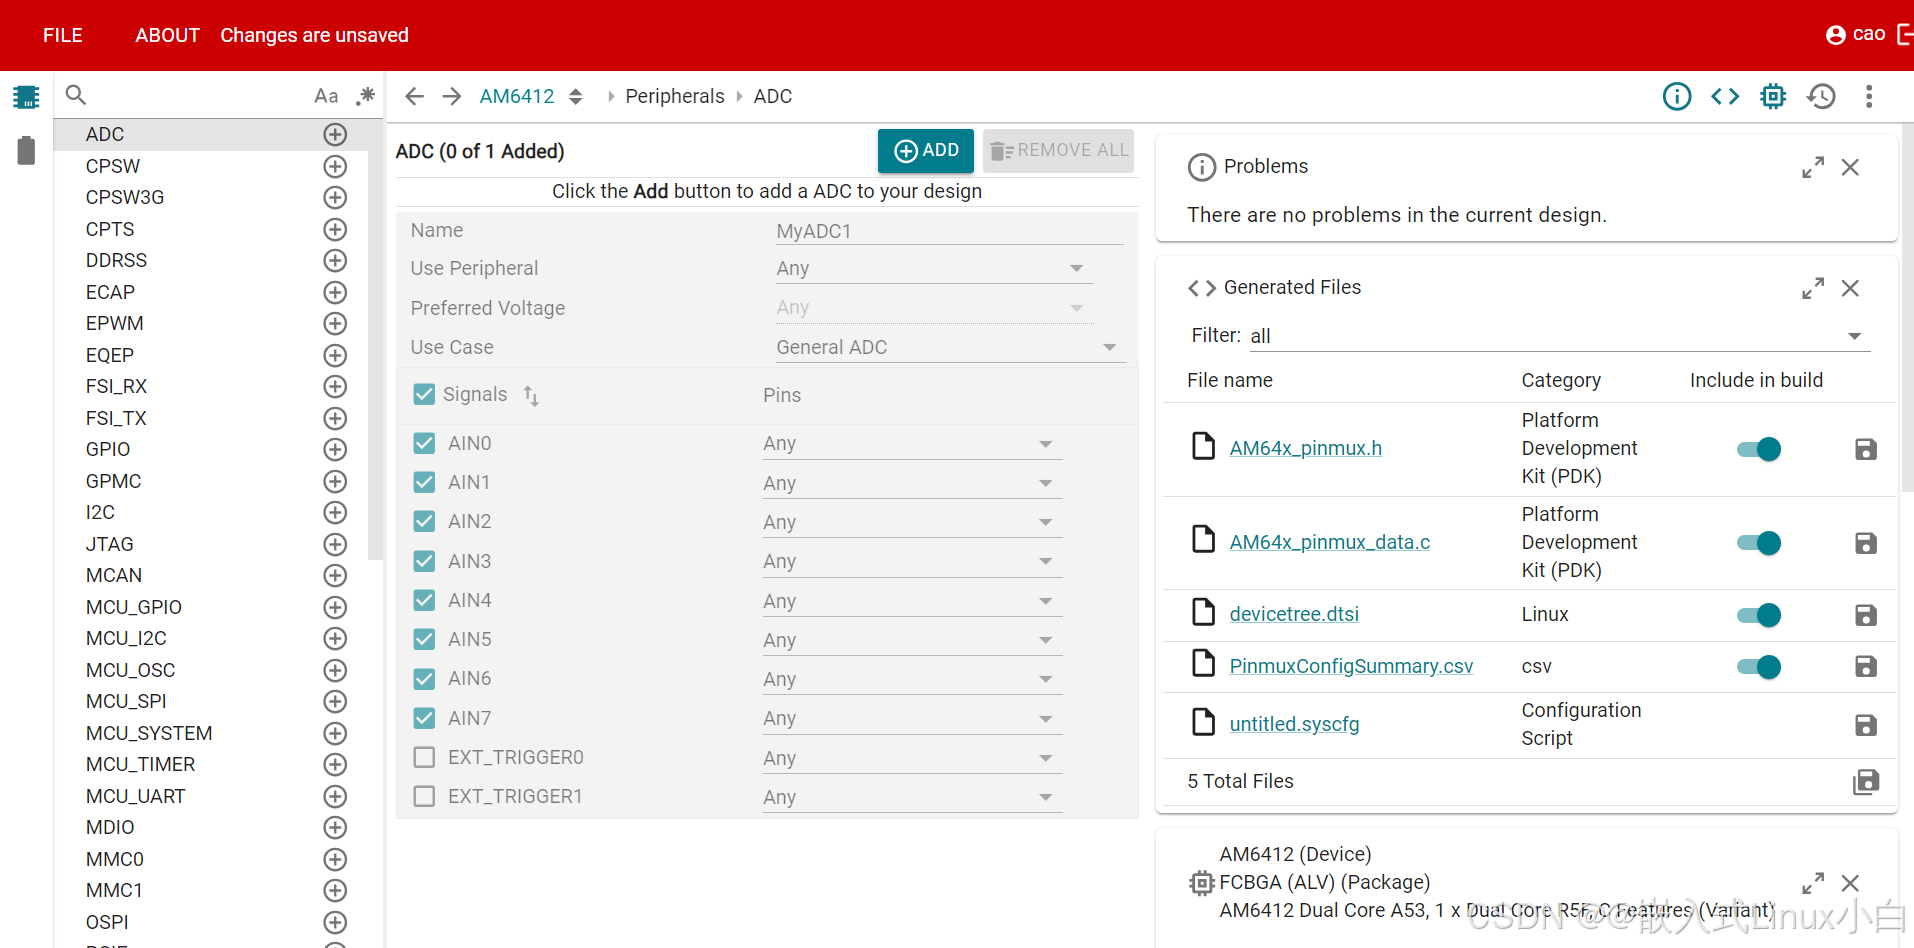Sort signals with the sort arrows icon

[531, 396]
